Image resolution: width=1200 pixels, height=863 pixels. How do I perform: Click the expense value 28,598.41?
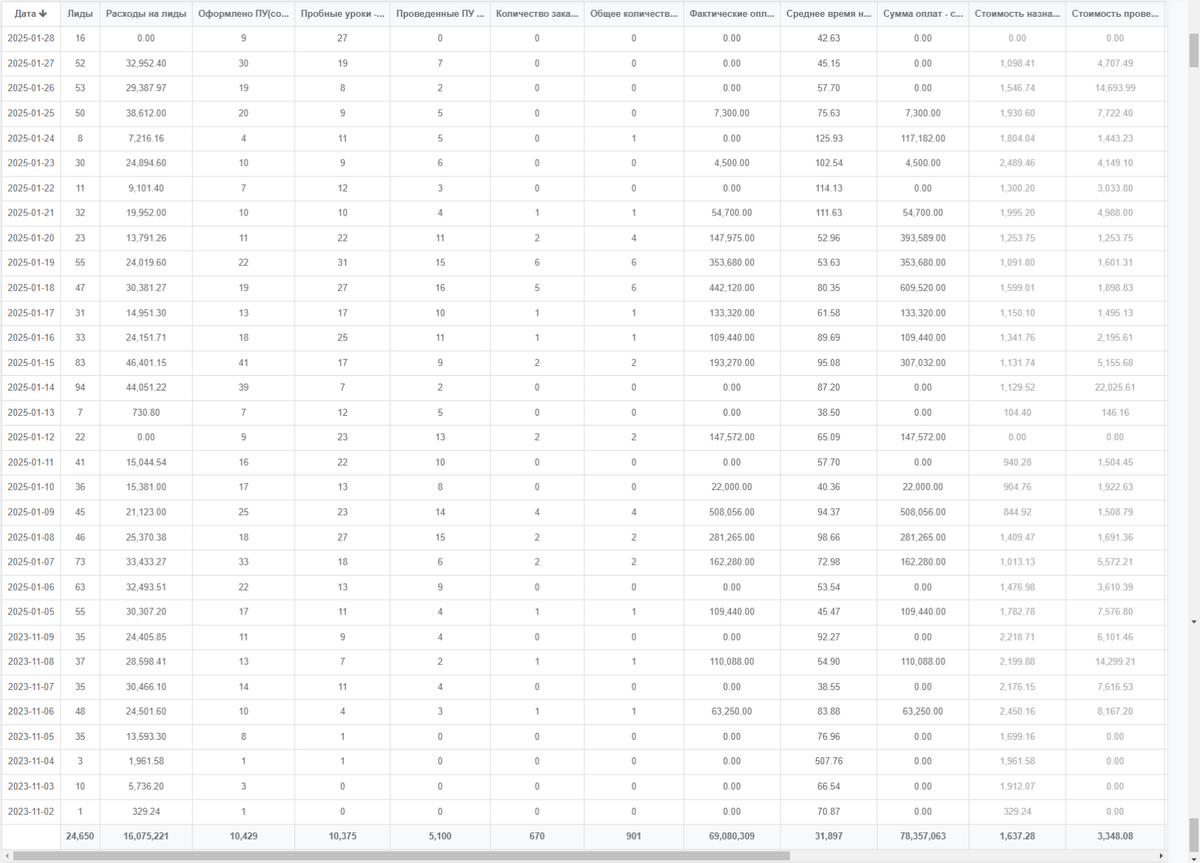[x=145, y=662]
